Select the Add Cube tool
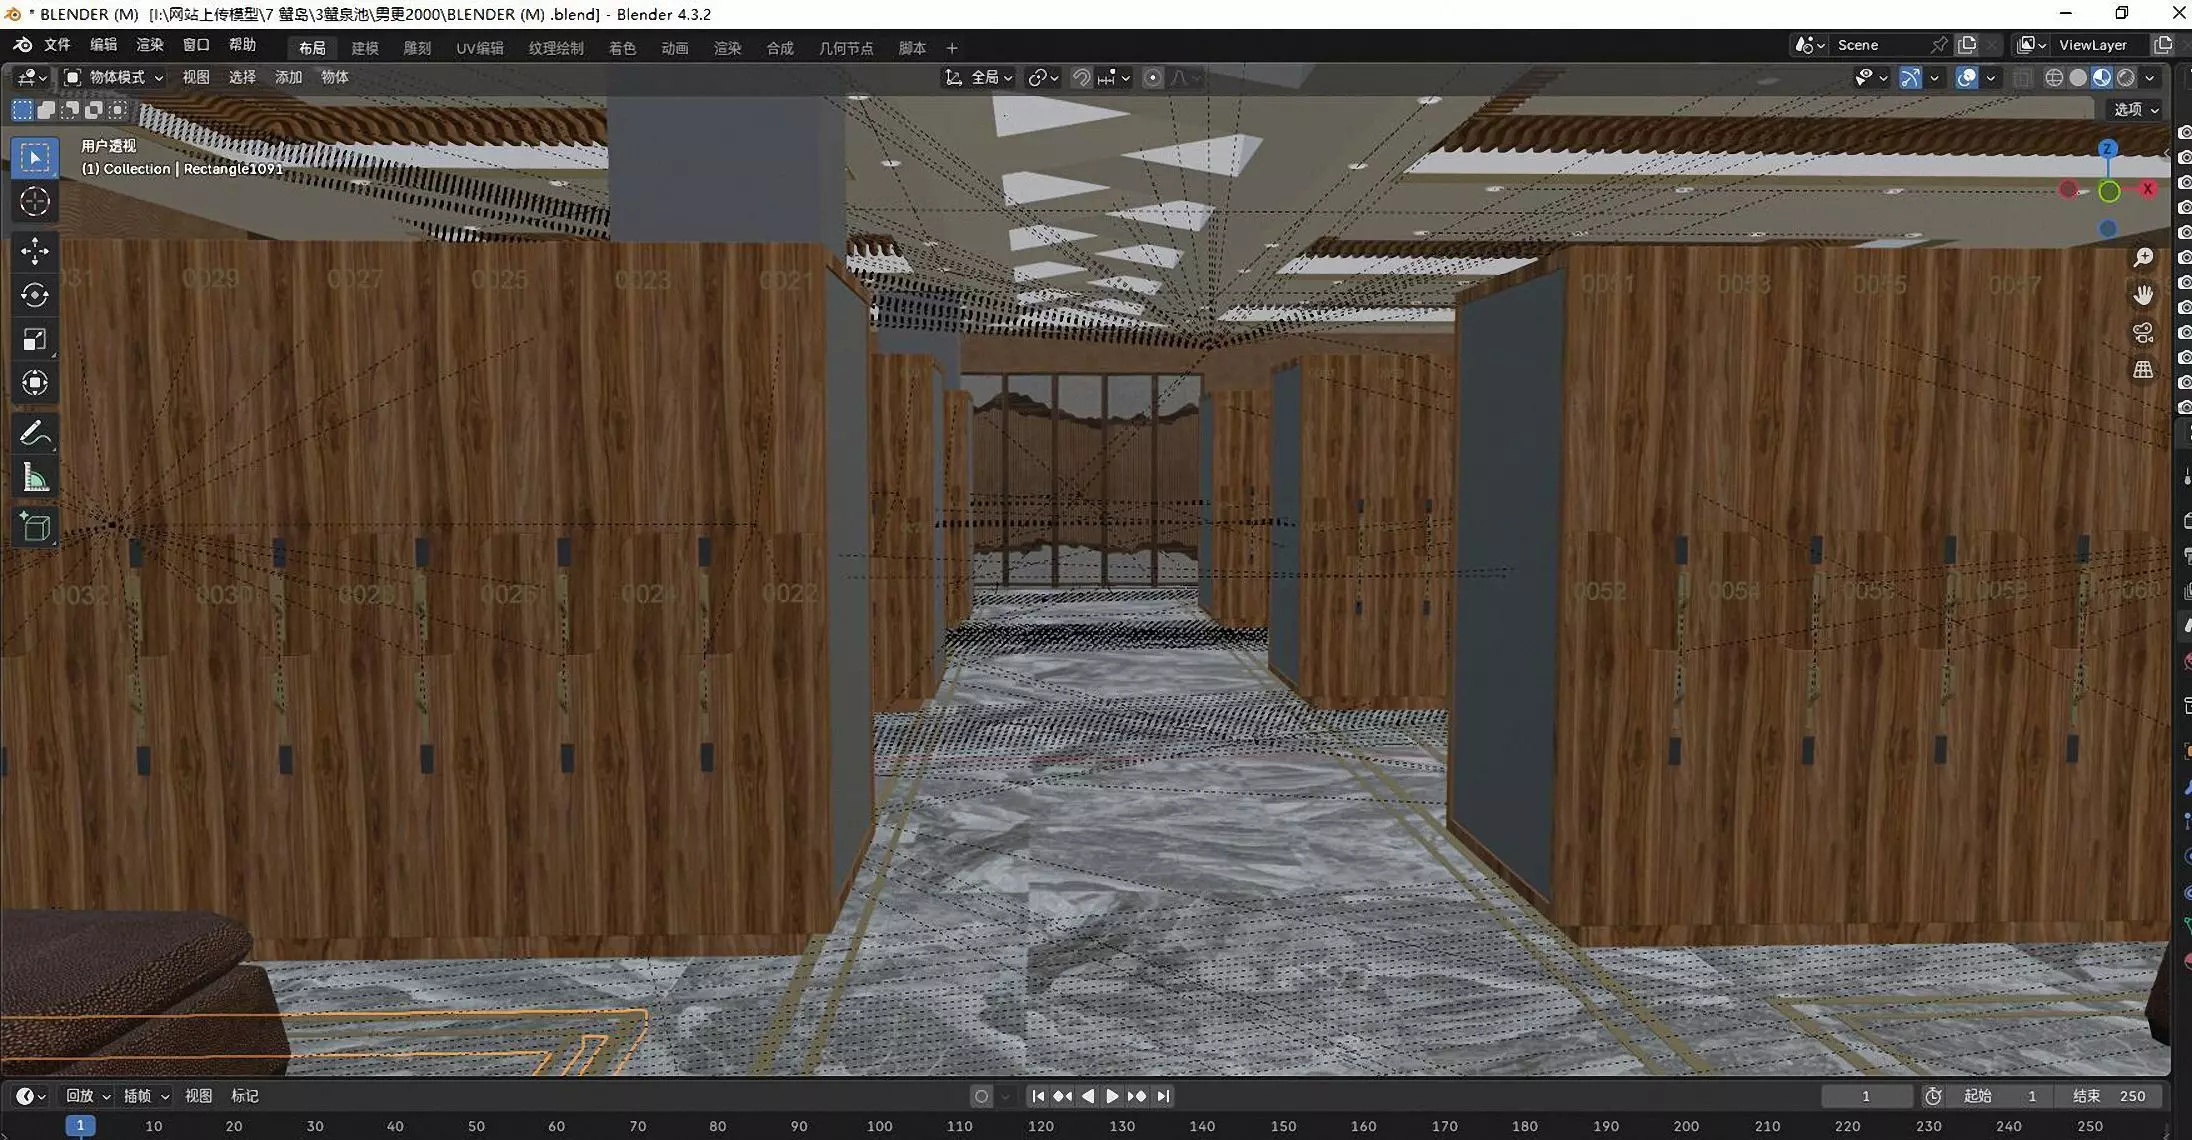The height and width of the screenshot is (1140, 2192). [35, 526]
